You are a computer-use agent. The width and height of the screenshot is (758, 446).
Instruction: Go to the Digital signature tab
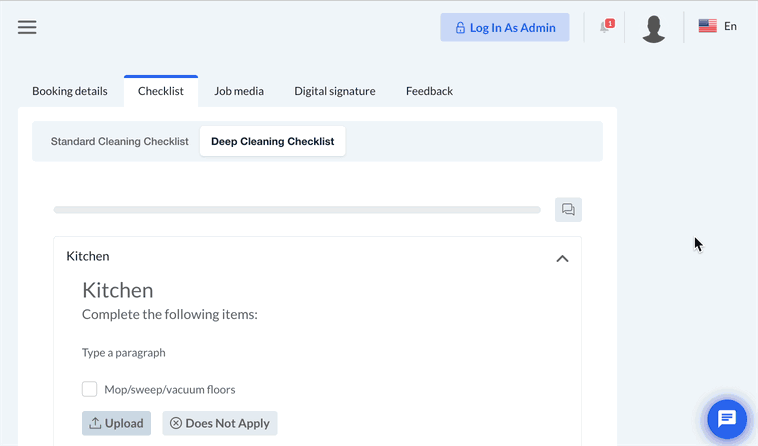(335, 91)
